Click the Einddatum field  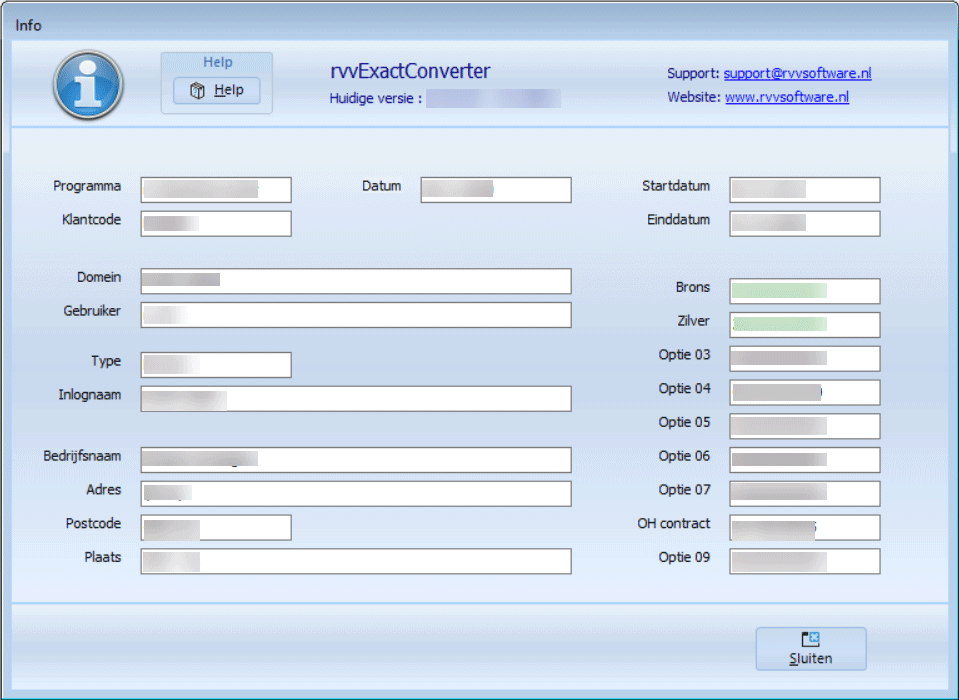805,223
